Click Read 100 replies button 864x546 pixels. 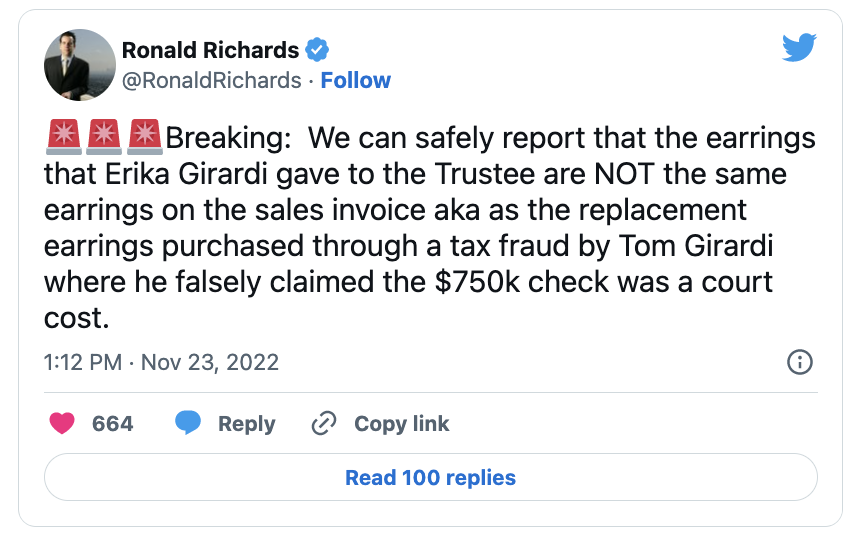(x=430, y=477)
